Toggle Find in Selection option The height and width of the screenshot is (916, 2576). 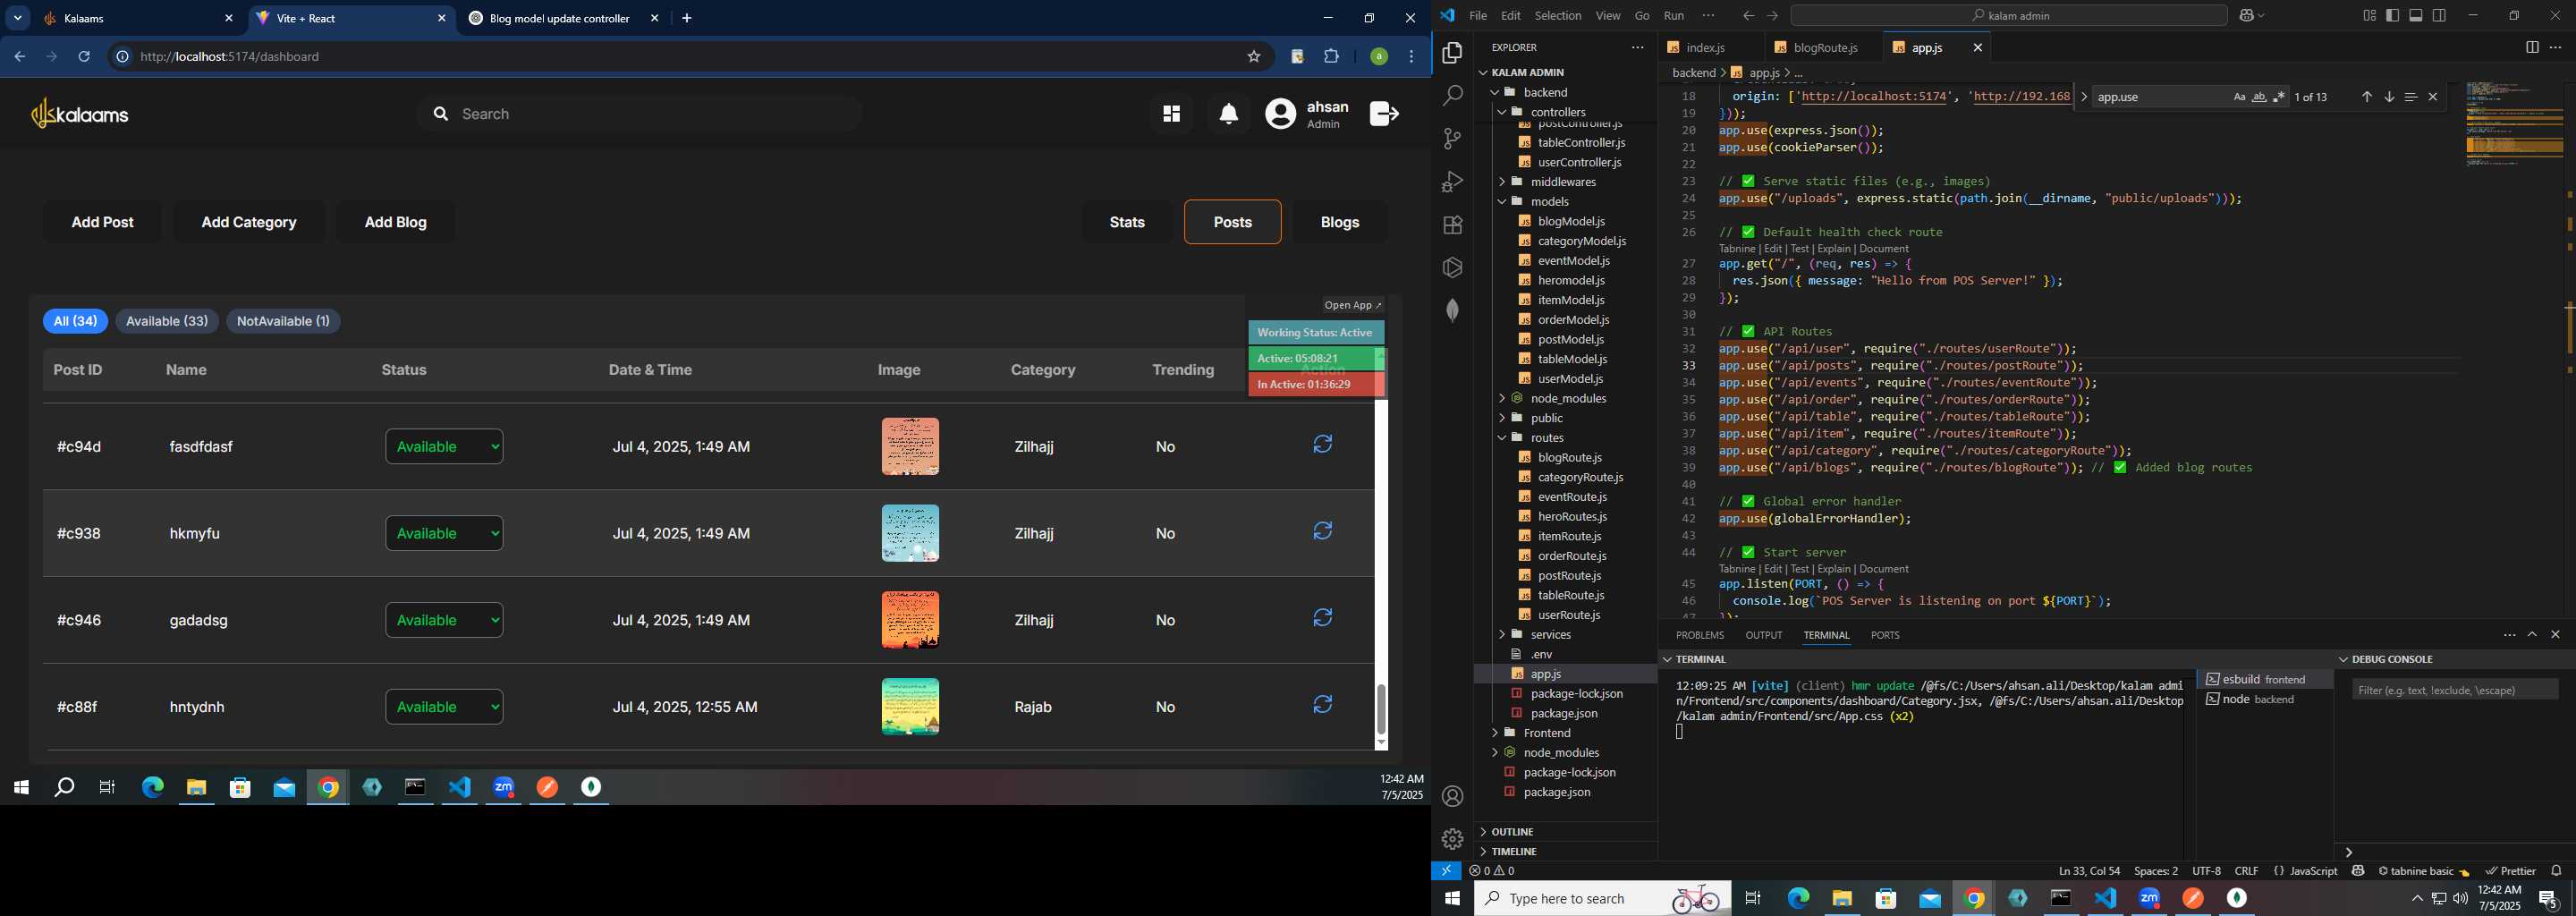tap(2410, 97)
